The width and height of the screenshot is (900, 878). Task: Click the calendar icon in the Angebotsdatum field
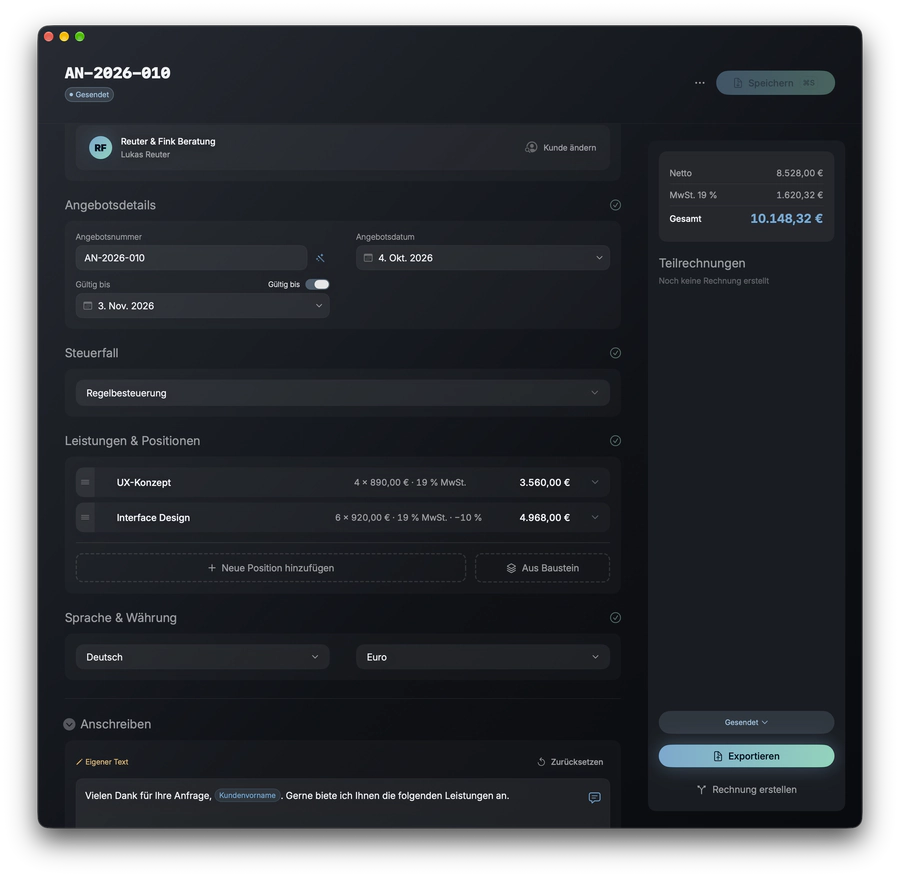(368, 258)
